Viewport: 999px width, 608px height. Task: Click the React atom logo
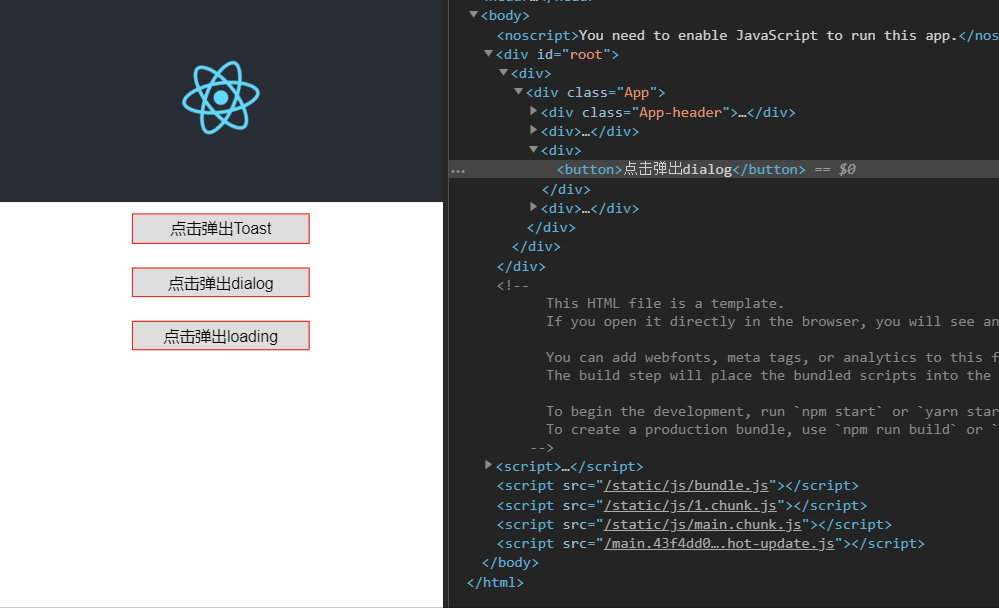[x=221, y=98]
